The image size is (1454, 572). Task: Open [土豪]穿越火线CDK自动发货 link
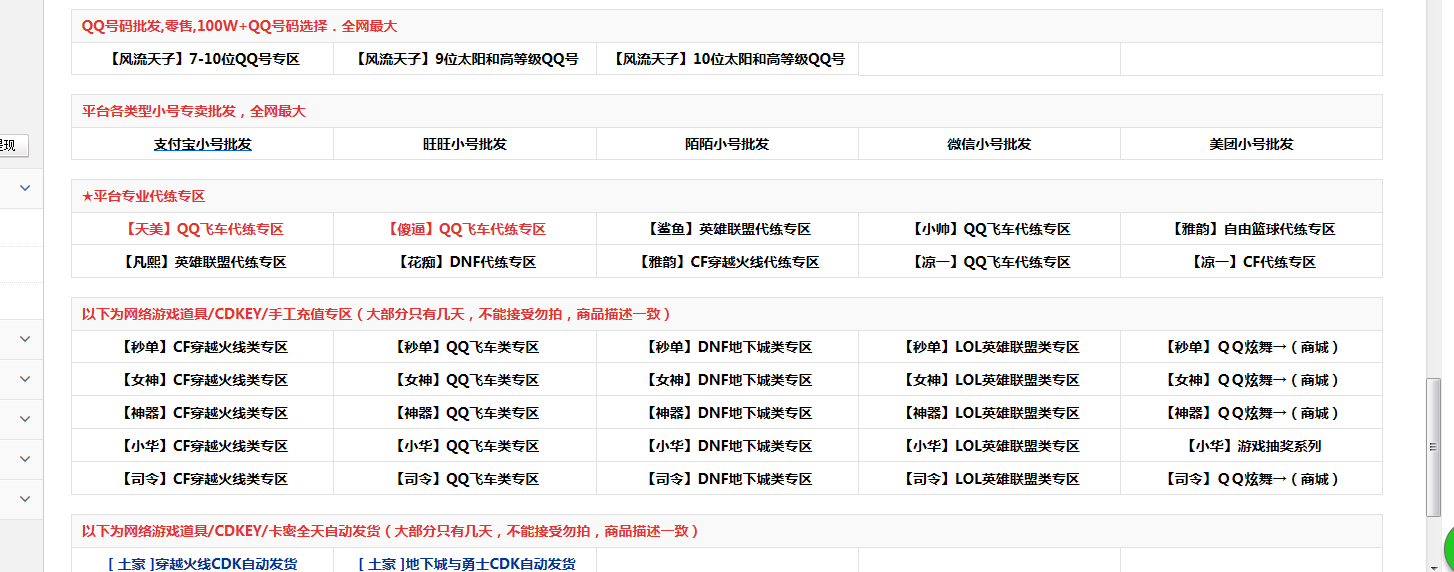coord(202,563)
